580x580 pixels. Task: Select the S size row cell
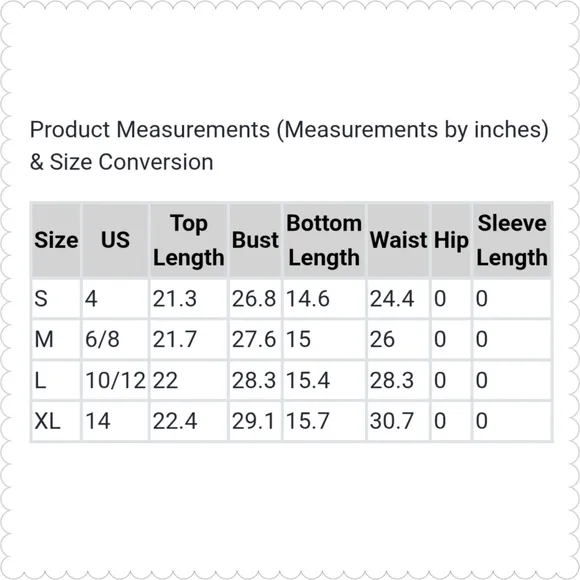click(x=56, y=299)
